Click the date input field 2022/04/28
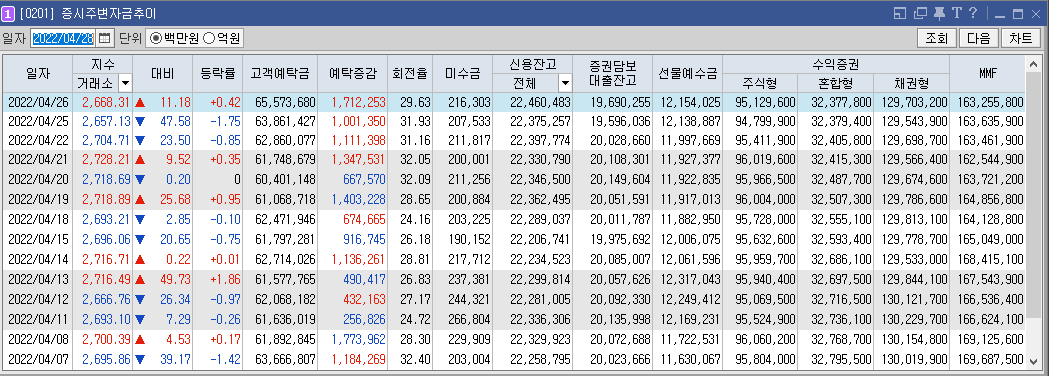 pos(64,38)
